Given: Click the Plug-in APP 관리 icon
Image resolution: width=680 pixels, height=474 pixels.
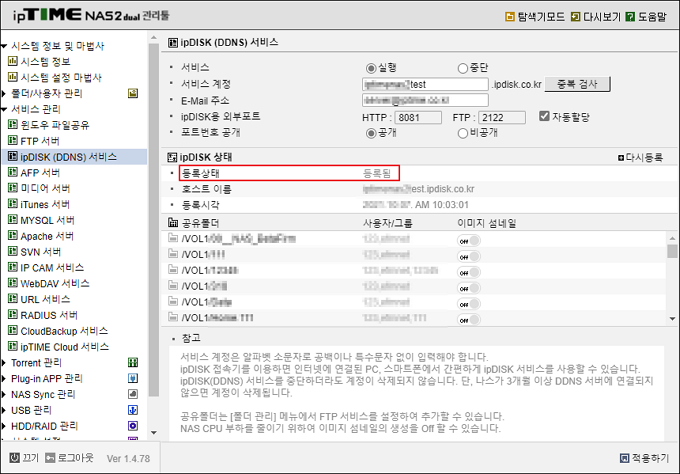Looking at the screenshot, I should point(133,378).
